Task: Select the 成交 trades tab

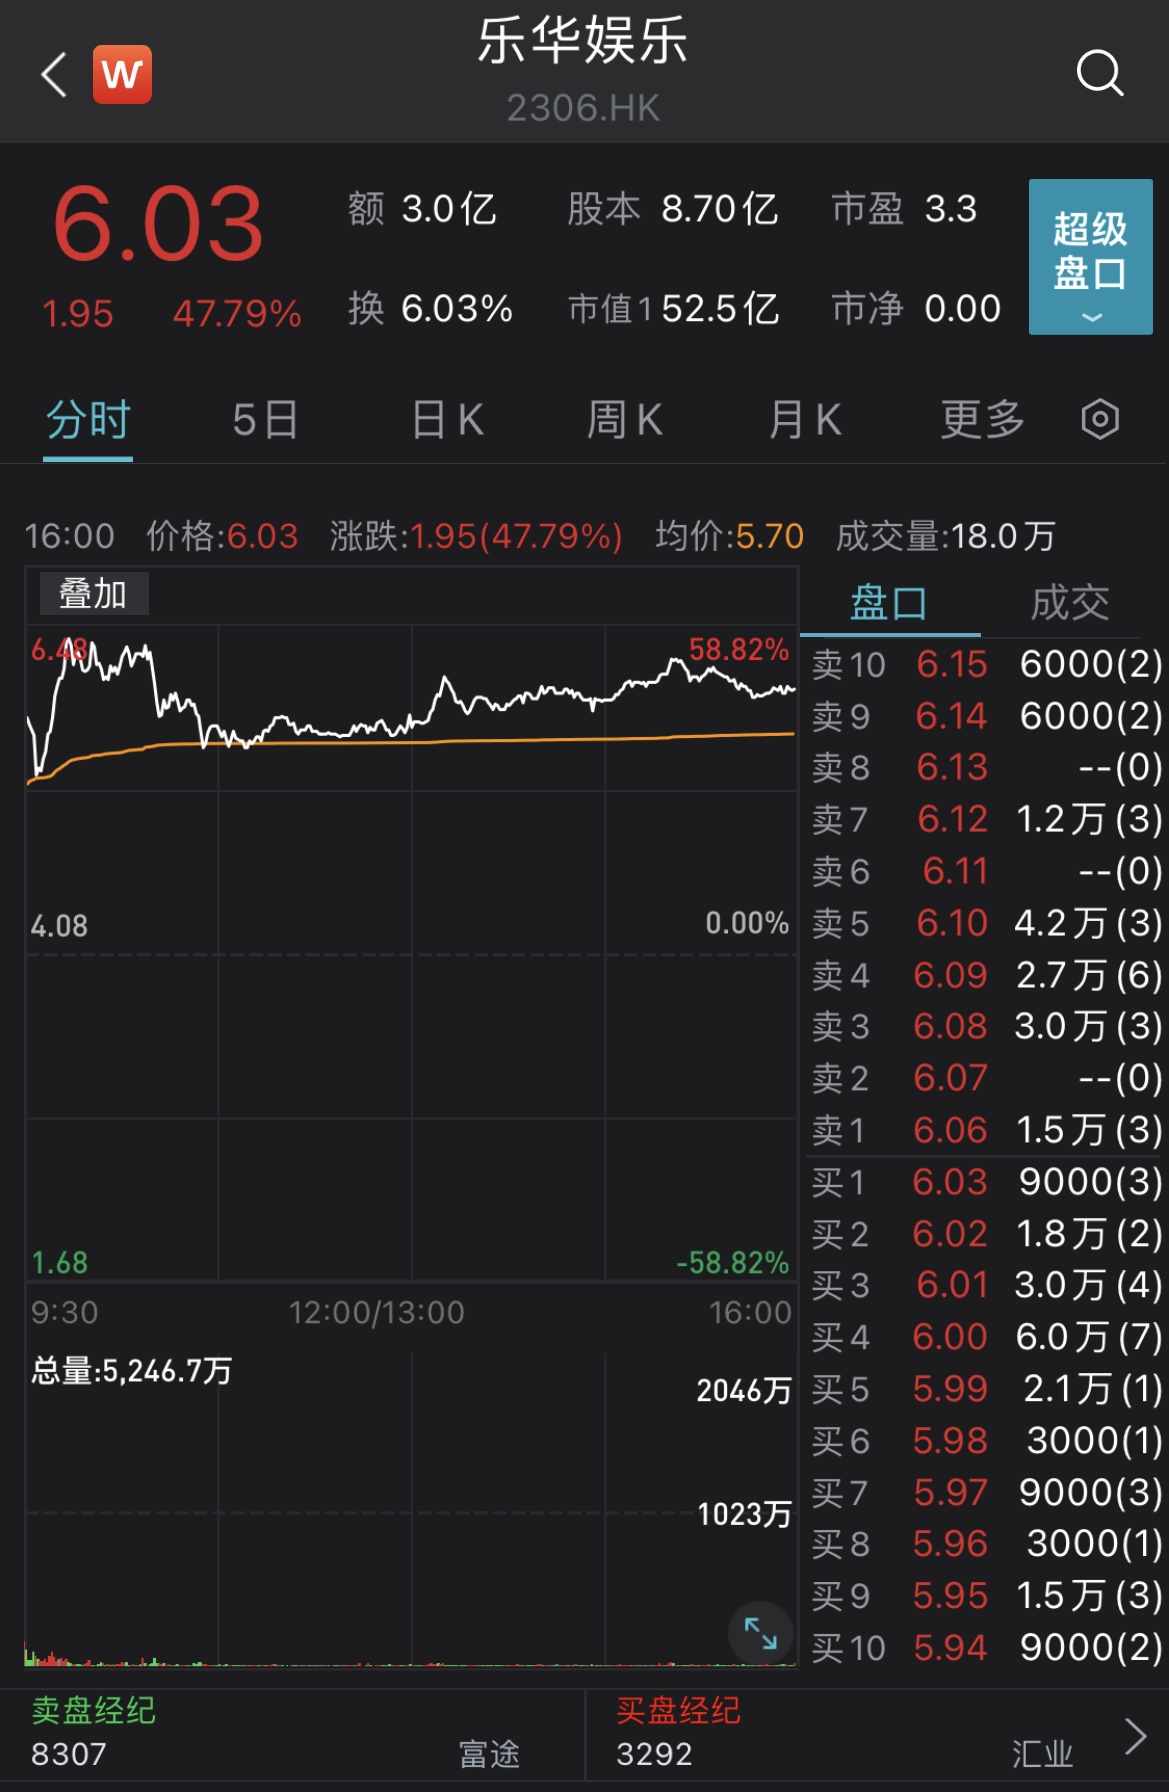Action: (x=1070, y=603)
